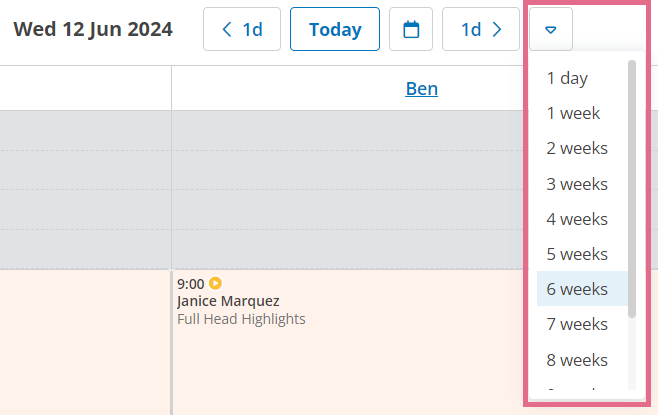Click the Wed 12 Jun 2024 date heading

pyautogui.click(x=93, y=29)
